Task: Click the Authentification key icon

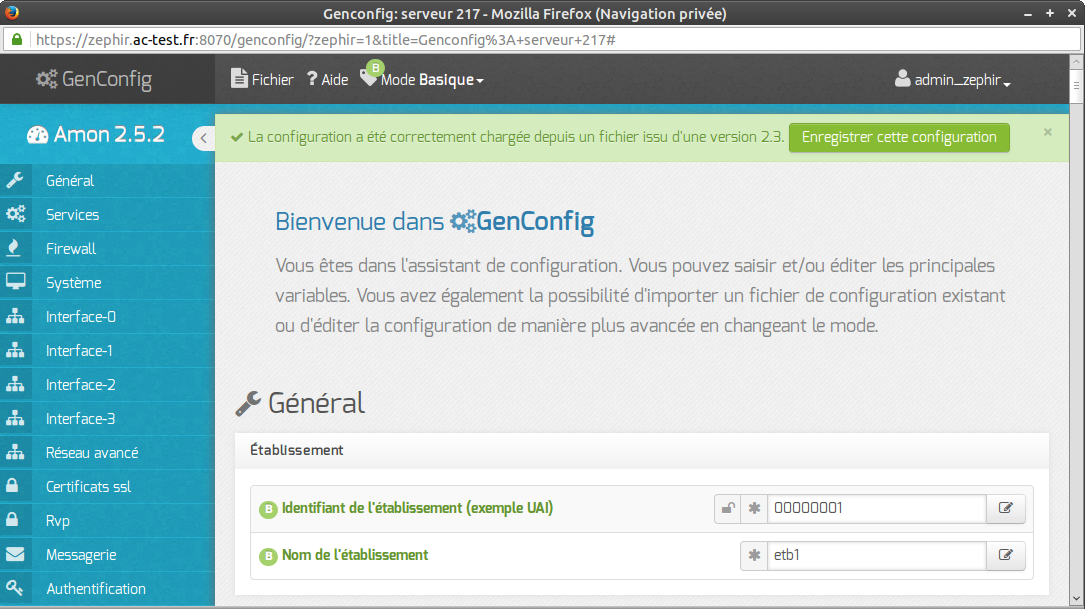Action: 15,588
